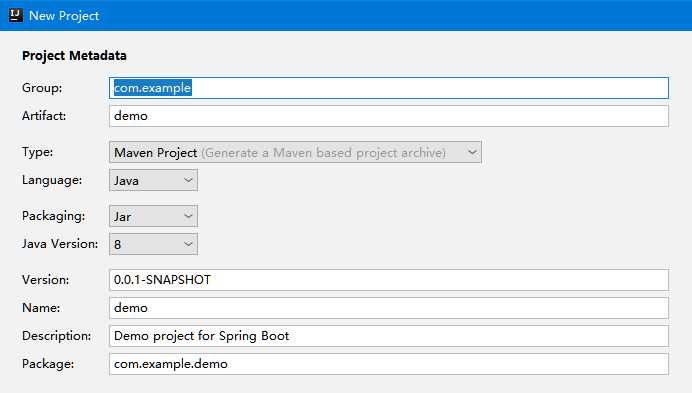Select the 0.0.1-SNAPSHOT Version field

click(x=389, y=280)
